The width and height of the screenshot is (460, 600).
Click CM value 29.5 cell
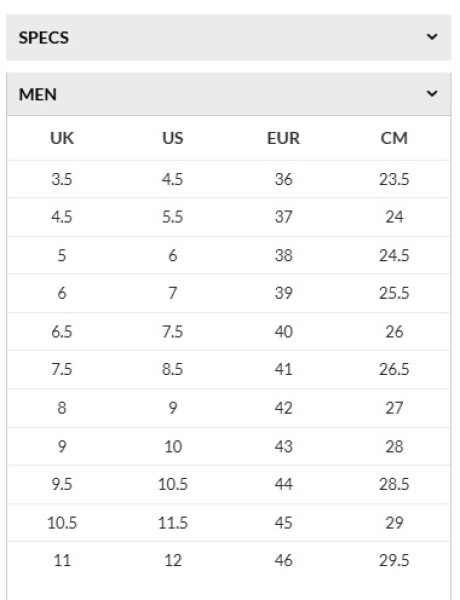(x=394, y=560)
